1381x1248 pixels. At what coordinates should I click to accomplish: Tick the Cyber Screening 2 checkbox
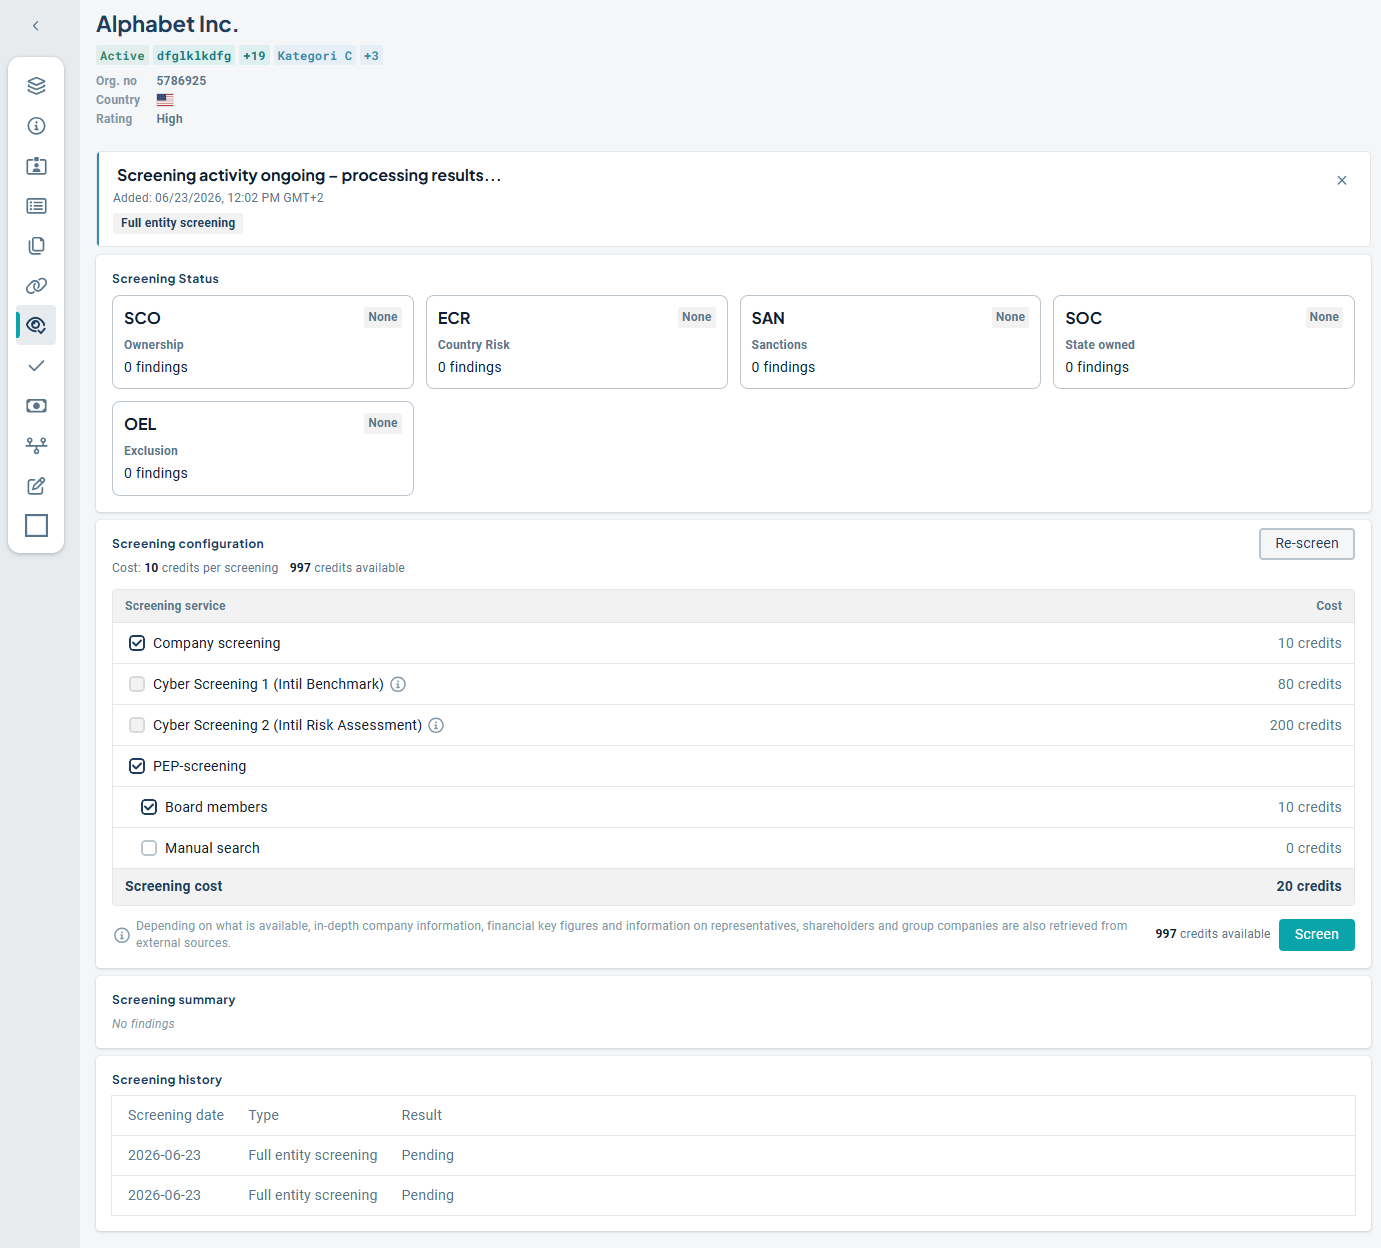[137, 725]
